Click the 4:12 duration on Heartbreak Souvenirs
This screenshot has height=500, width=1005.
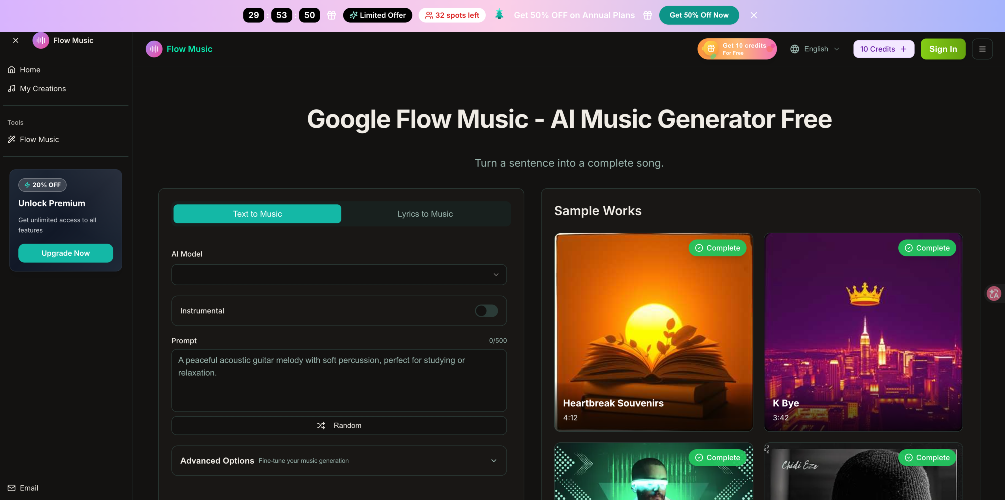pos(570,417)
